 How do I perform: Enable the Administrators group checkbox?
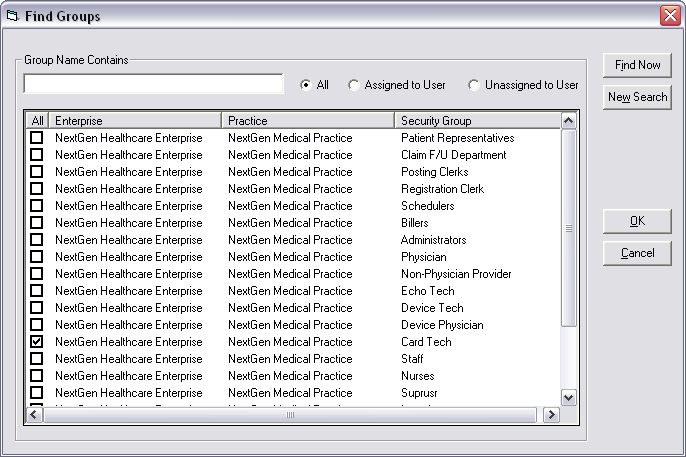click(x=37, y=240)
